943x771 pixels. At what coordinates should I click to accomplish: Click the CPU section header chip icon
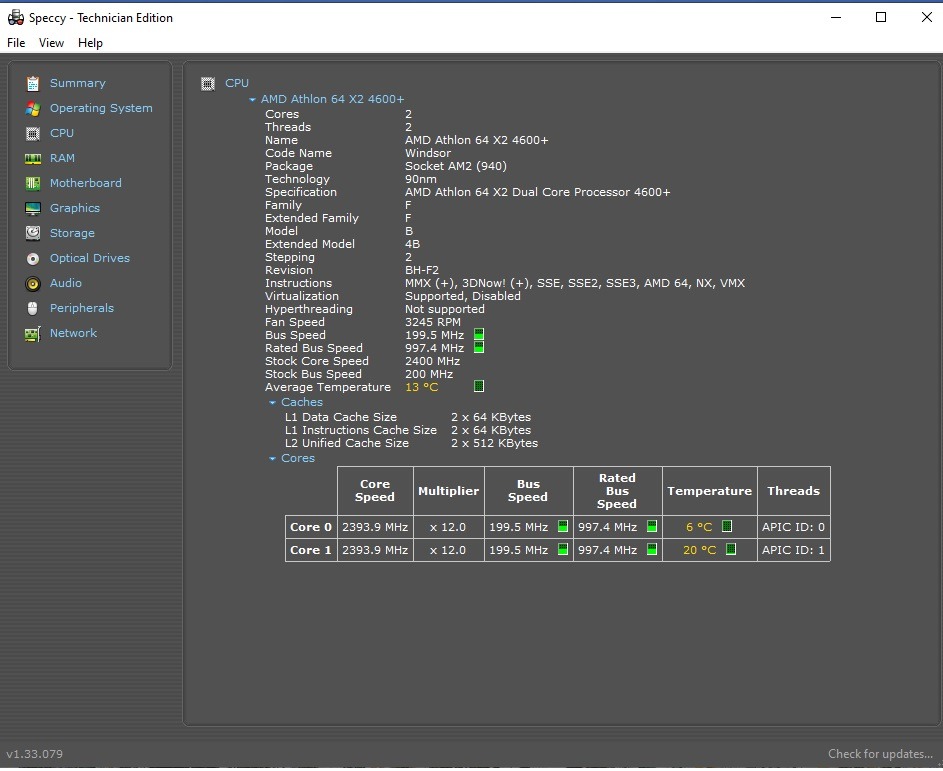click(207, 84)
